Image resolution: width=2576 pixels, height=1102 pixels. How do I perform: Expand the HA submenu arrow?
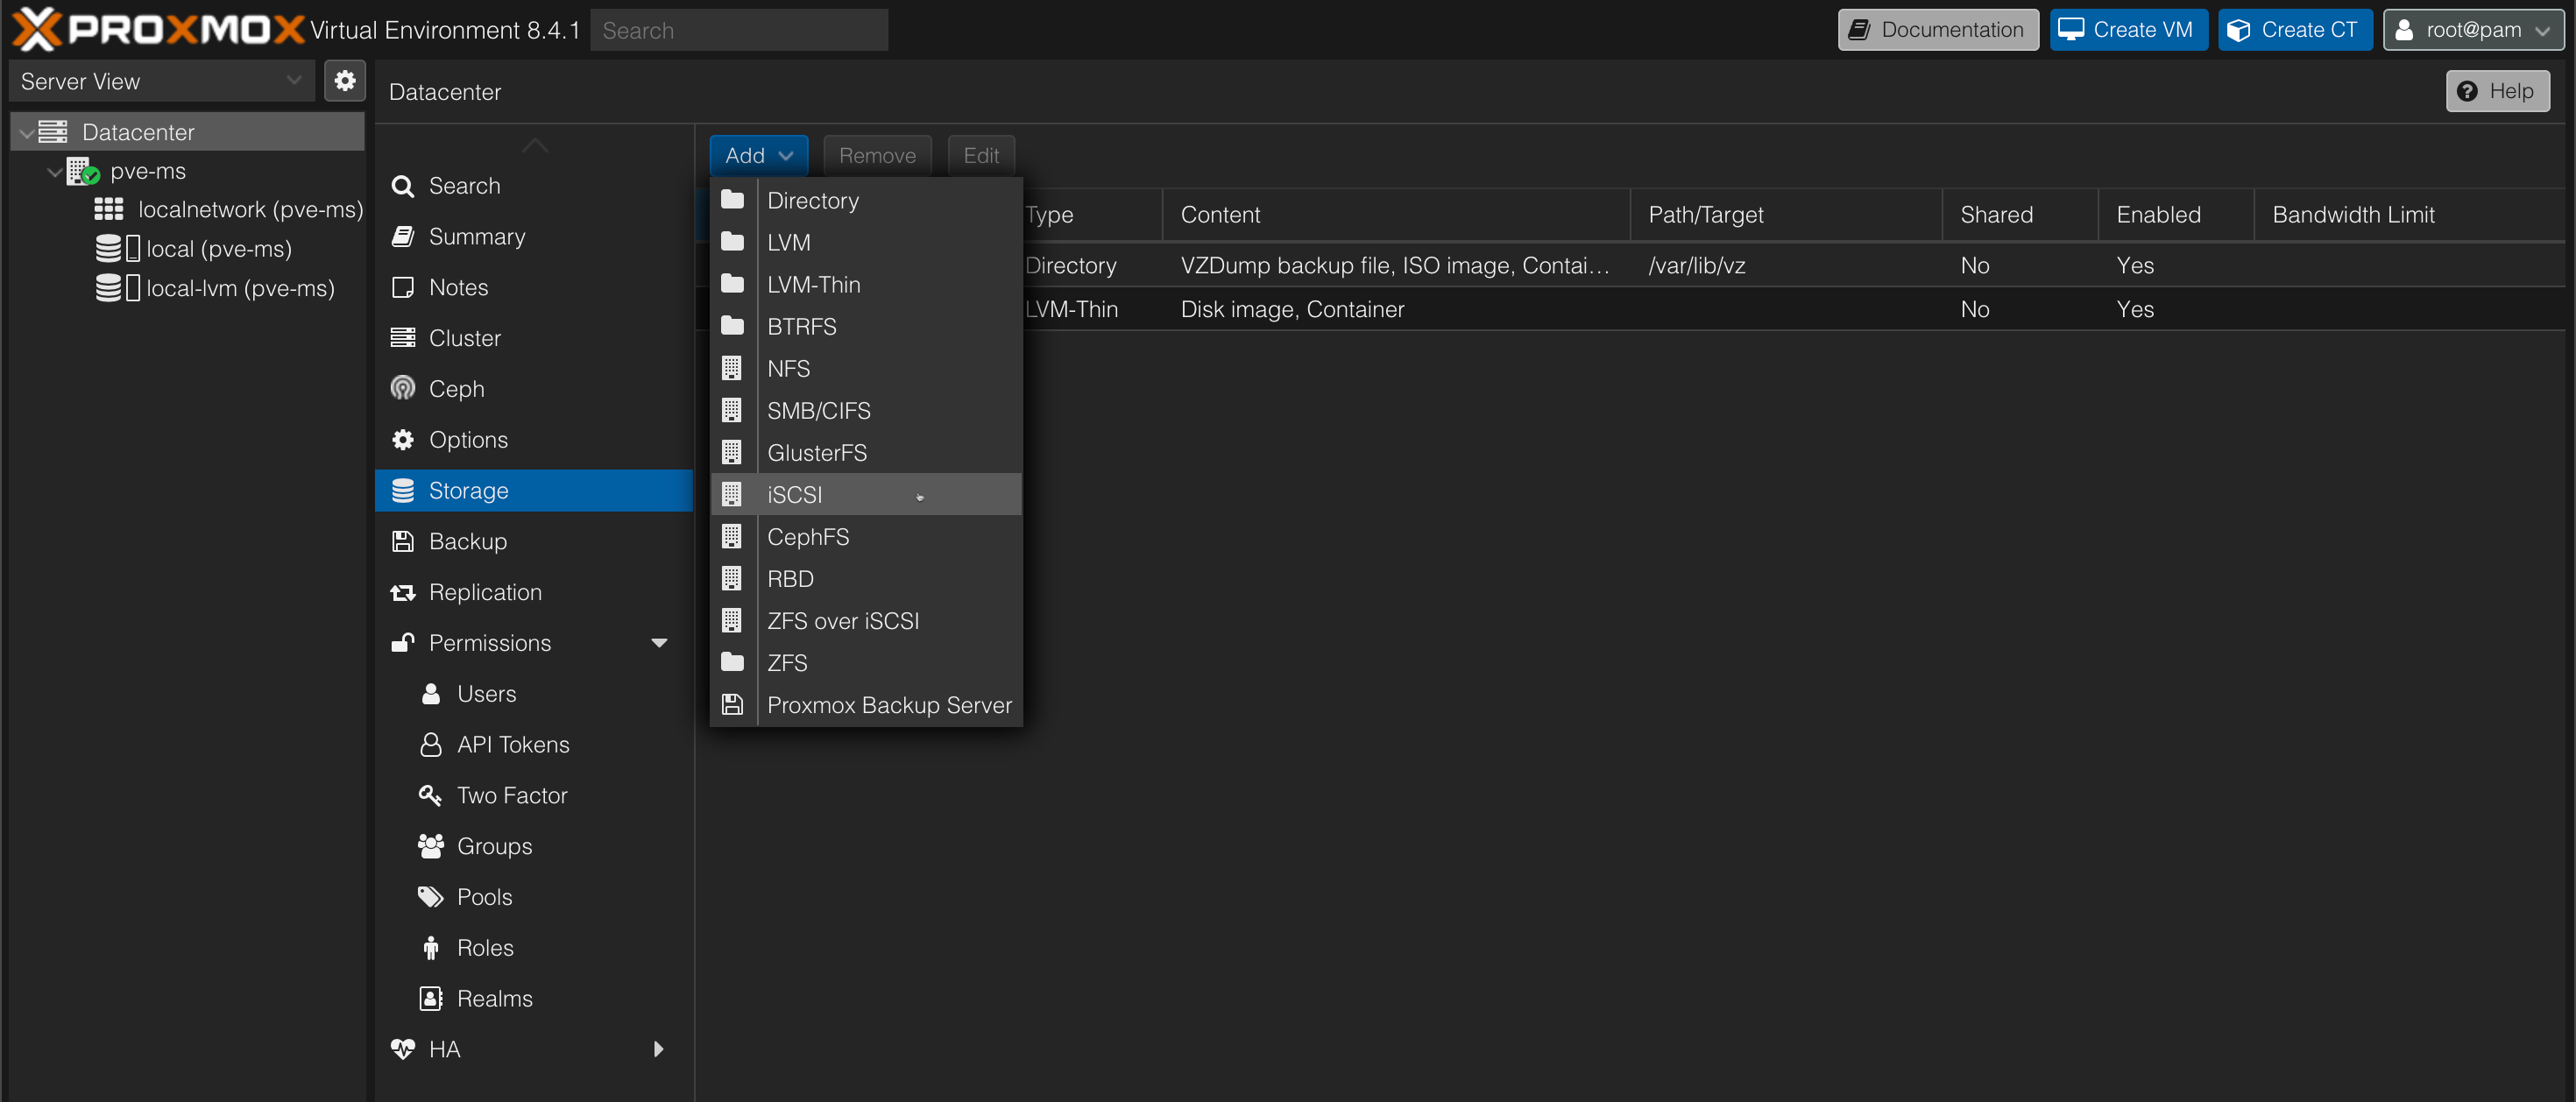point(658,1049)
